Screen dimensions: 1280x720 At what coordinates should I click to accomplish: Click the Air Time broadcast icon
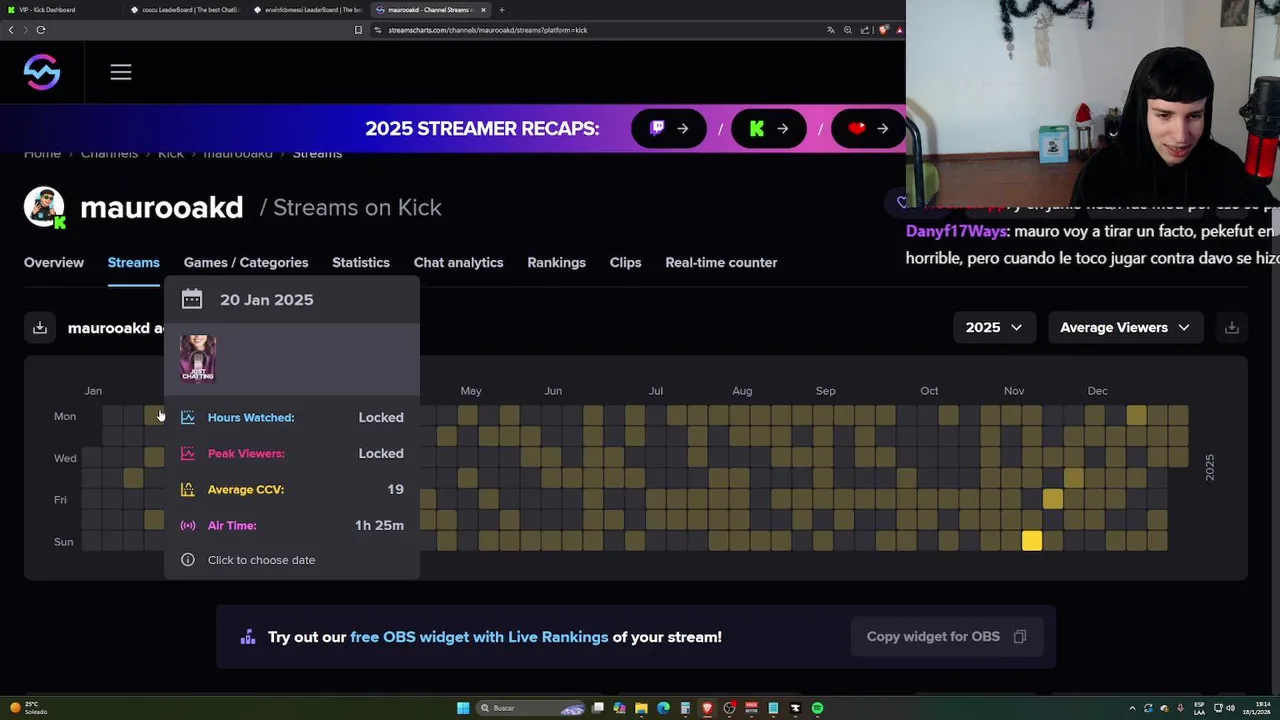click(x=188, y=525)
